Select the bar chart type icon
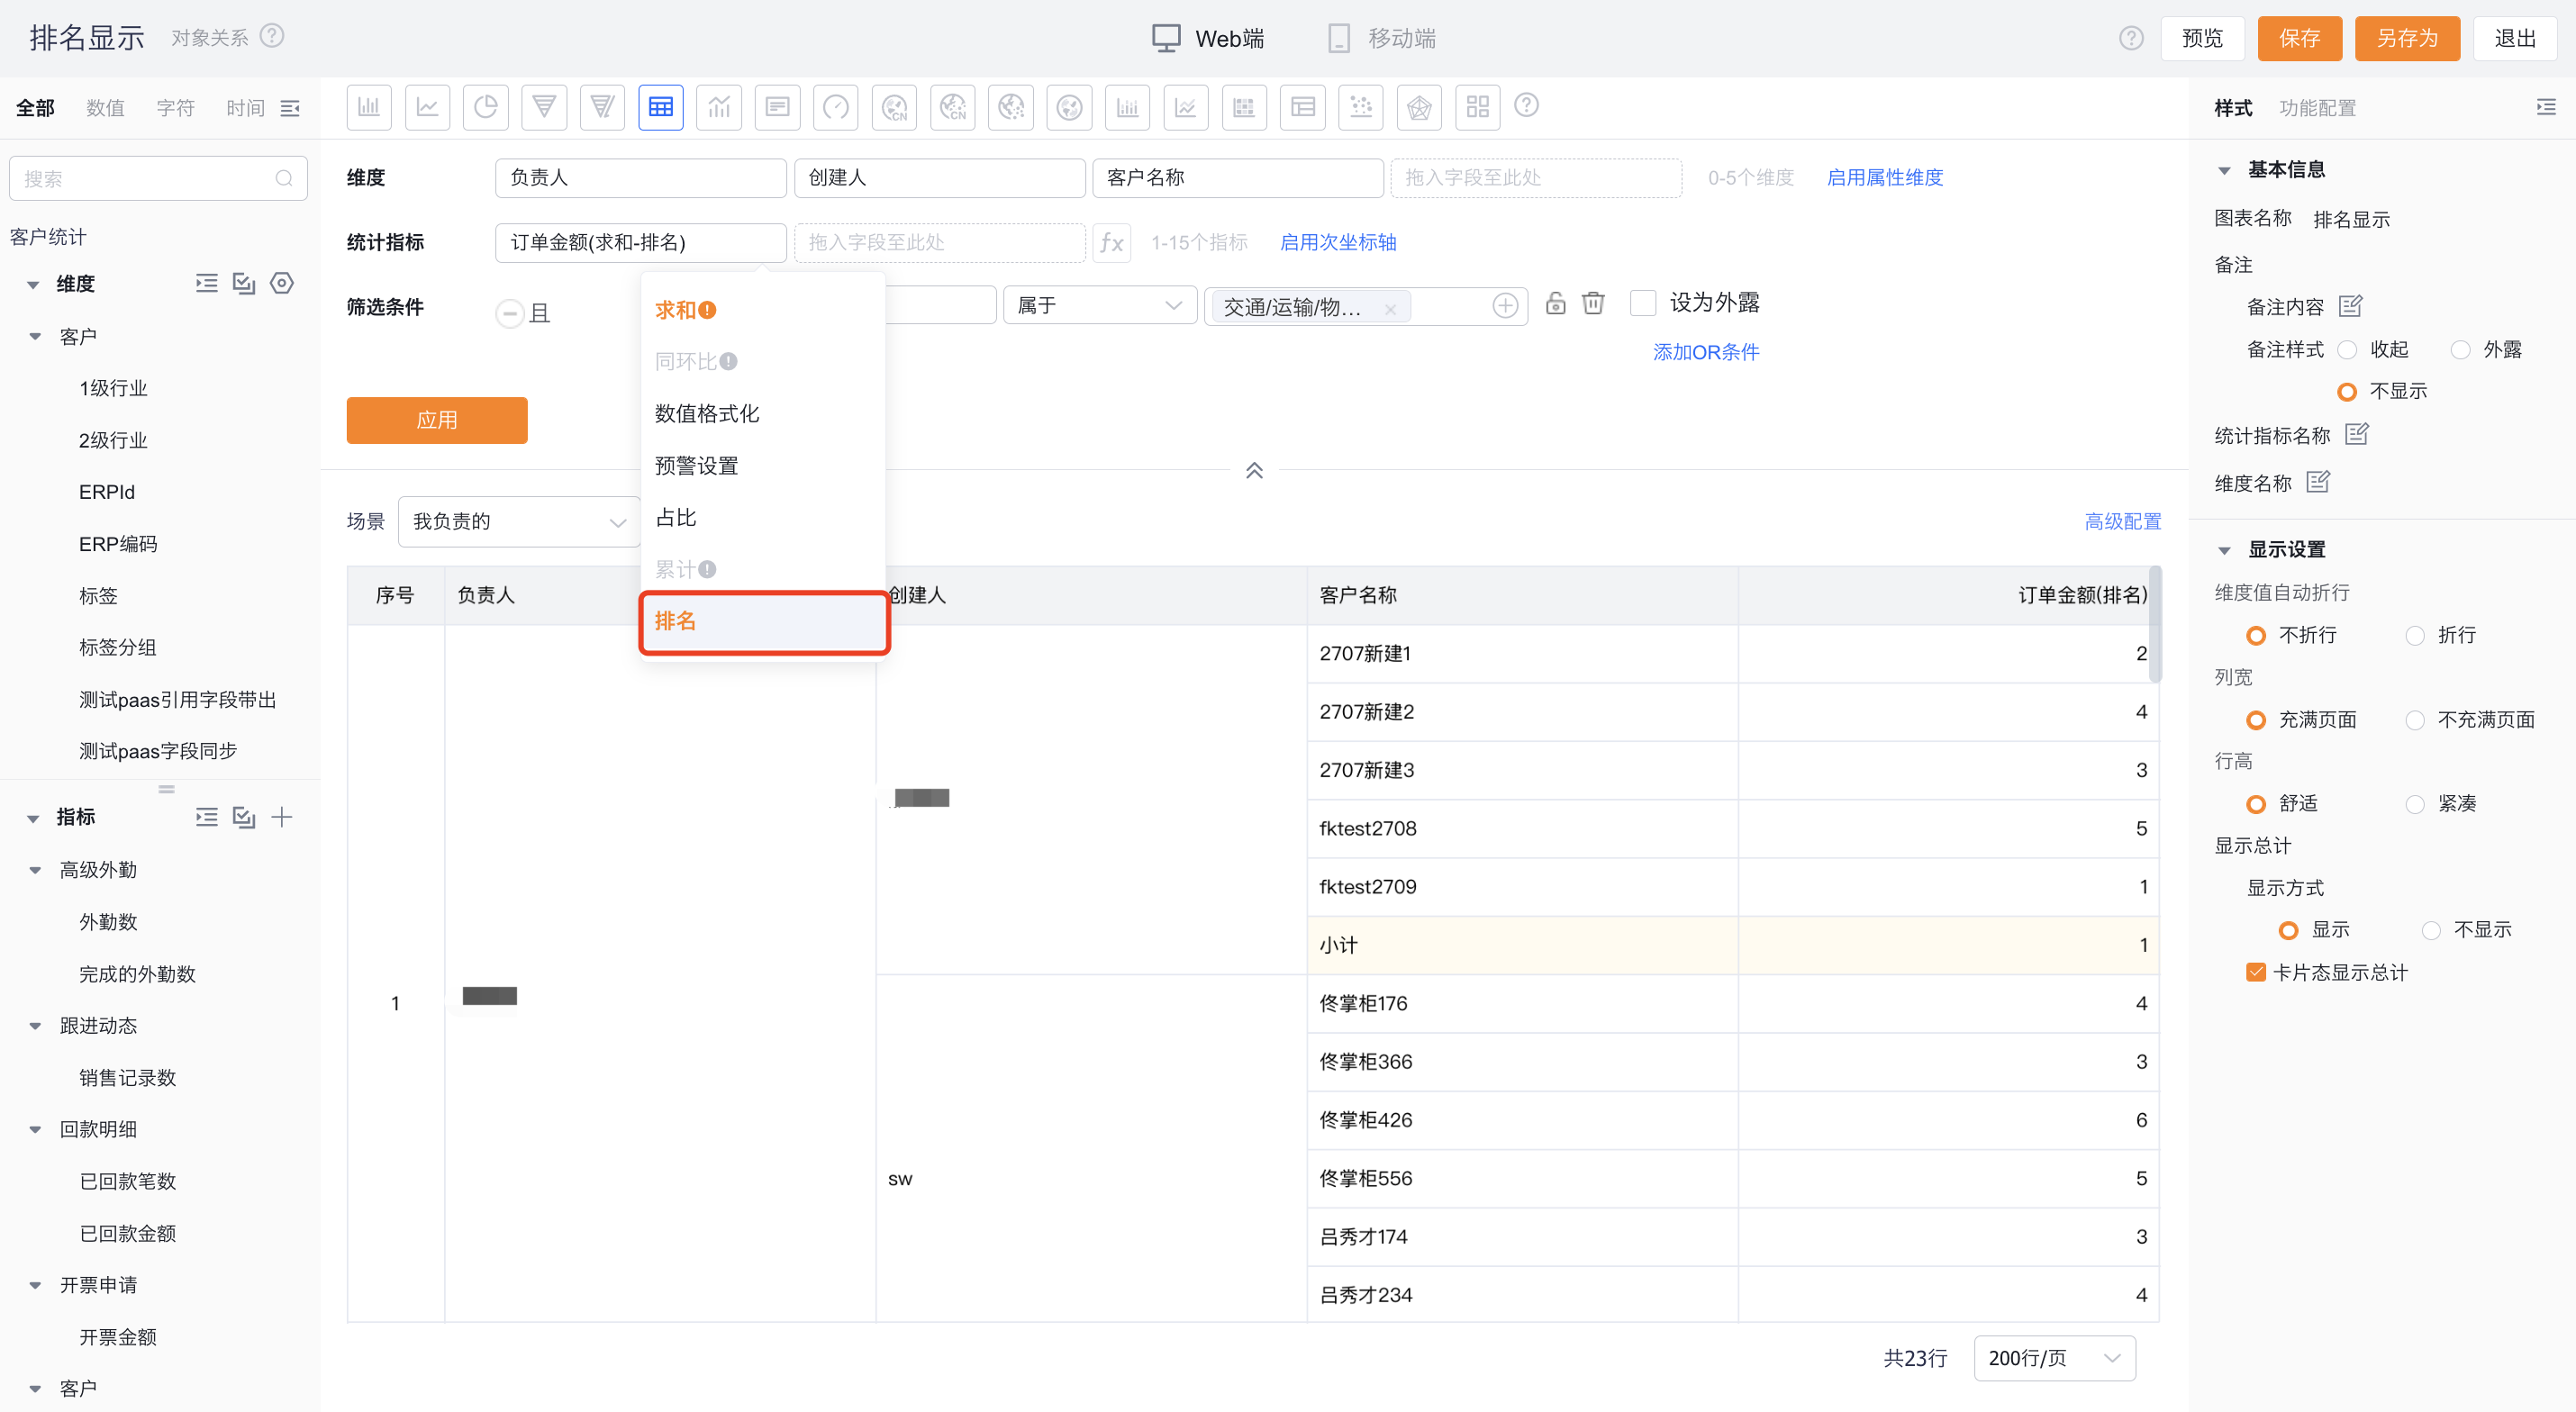 coord(369,107)
